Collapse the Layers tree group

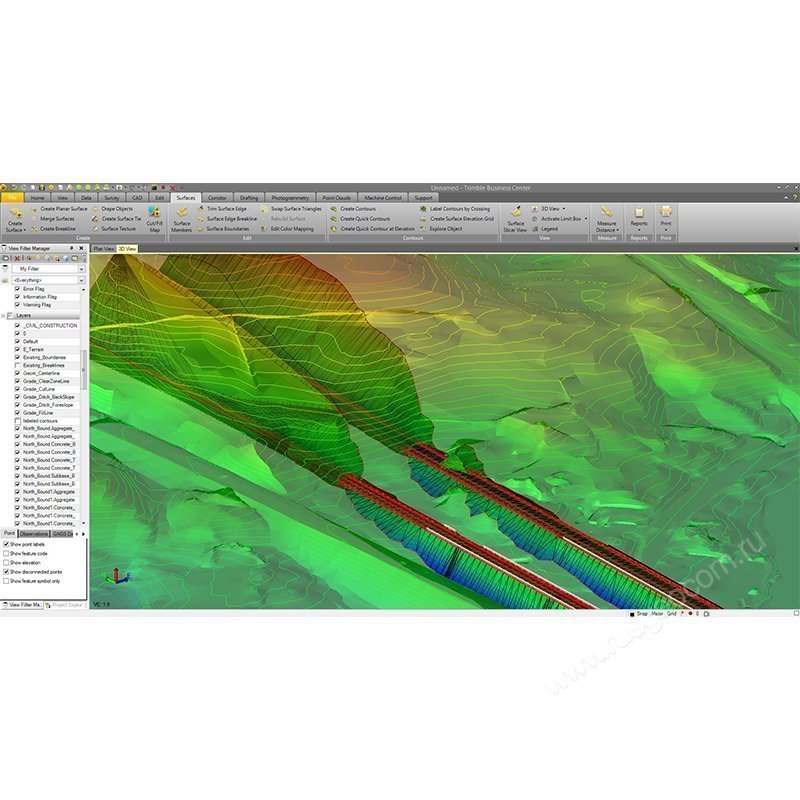click(3, 315)
